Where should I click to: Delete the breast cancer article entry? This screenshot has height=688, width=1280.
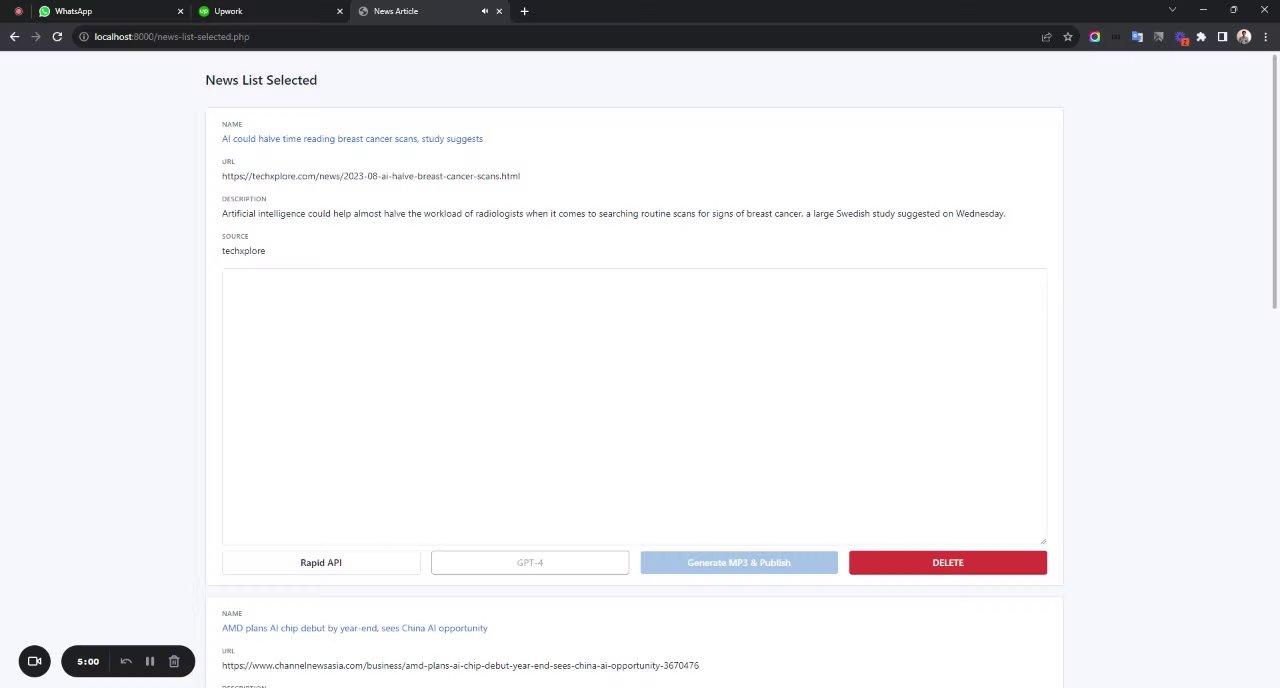tap(948, 563)
